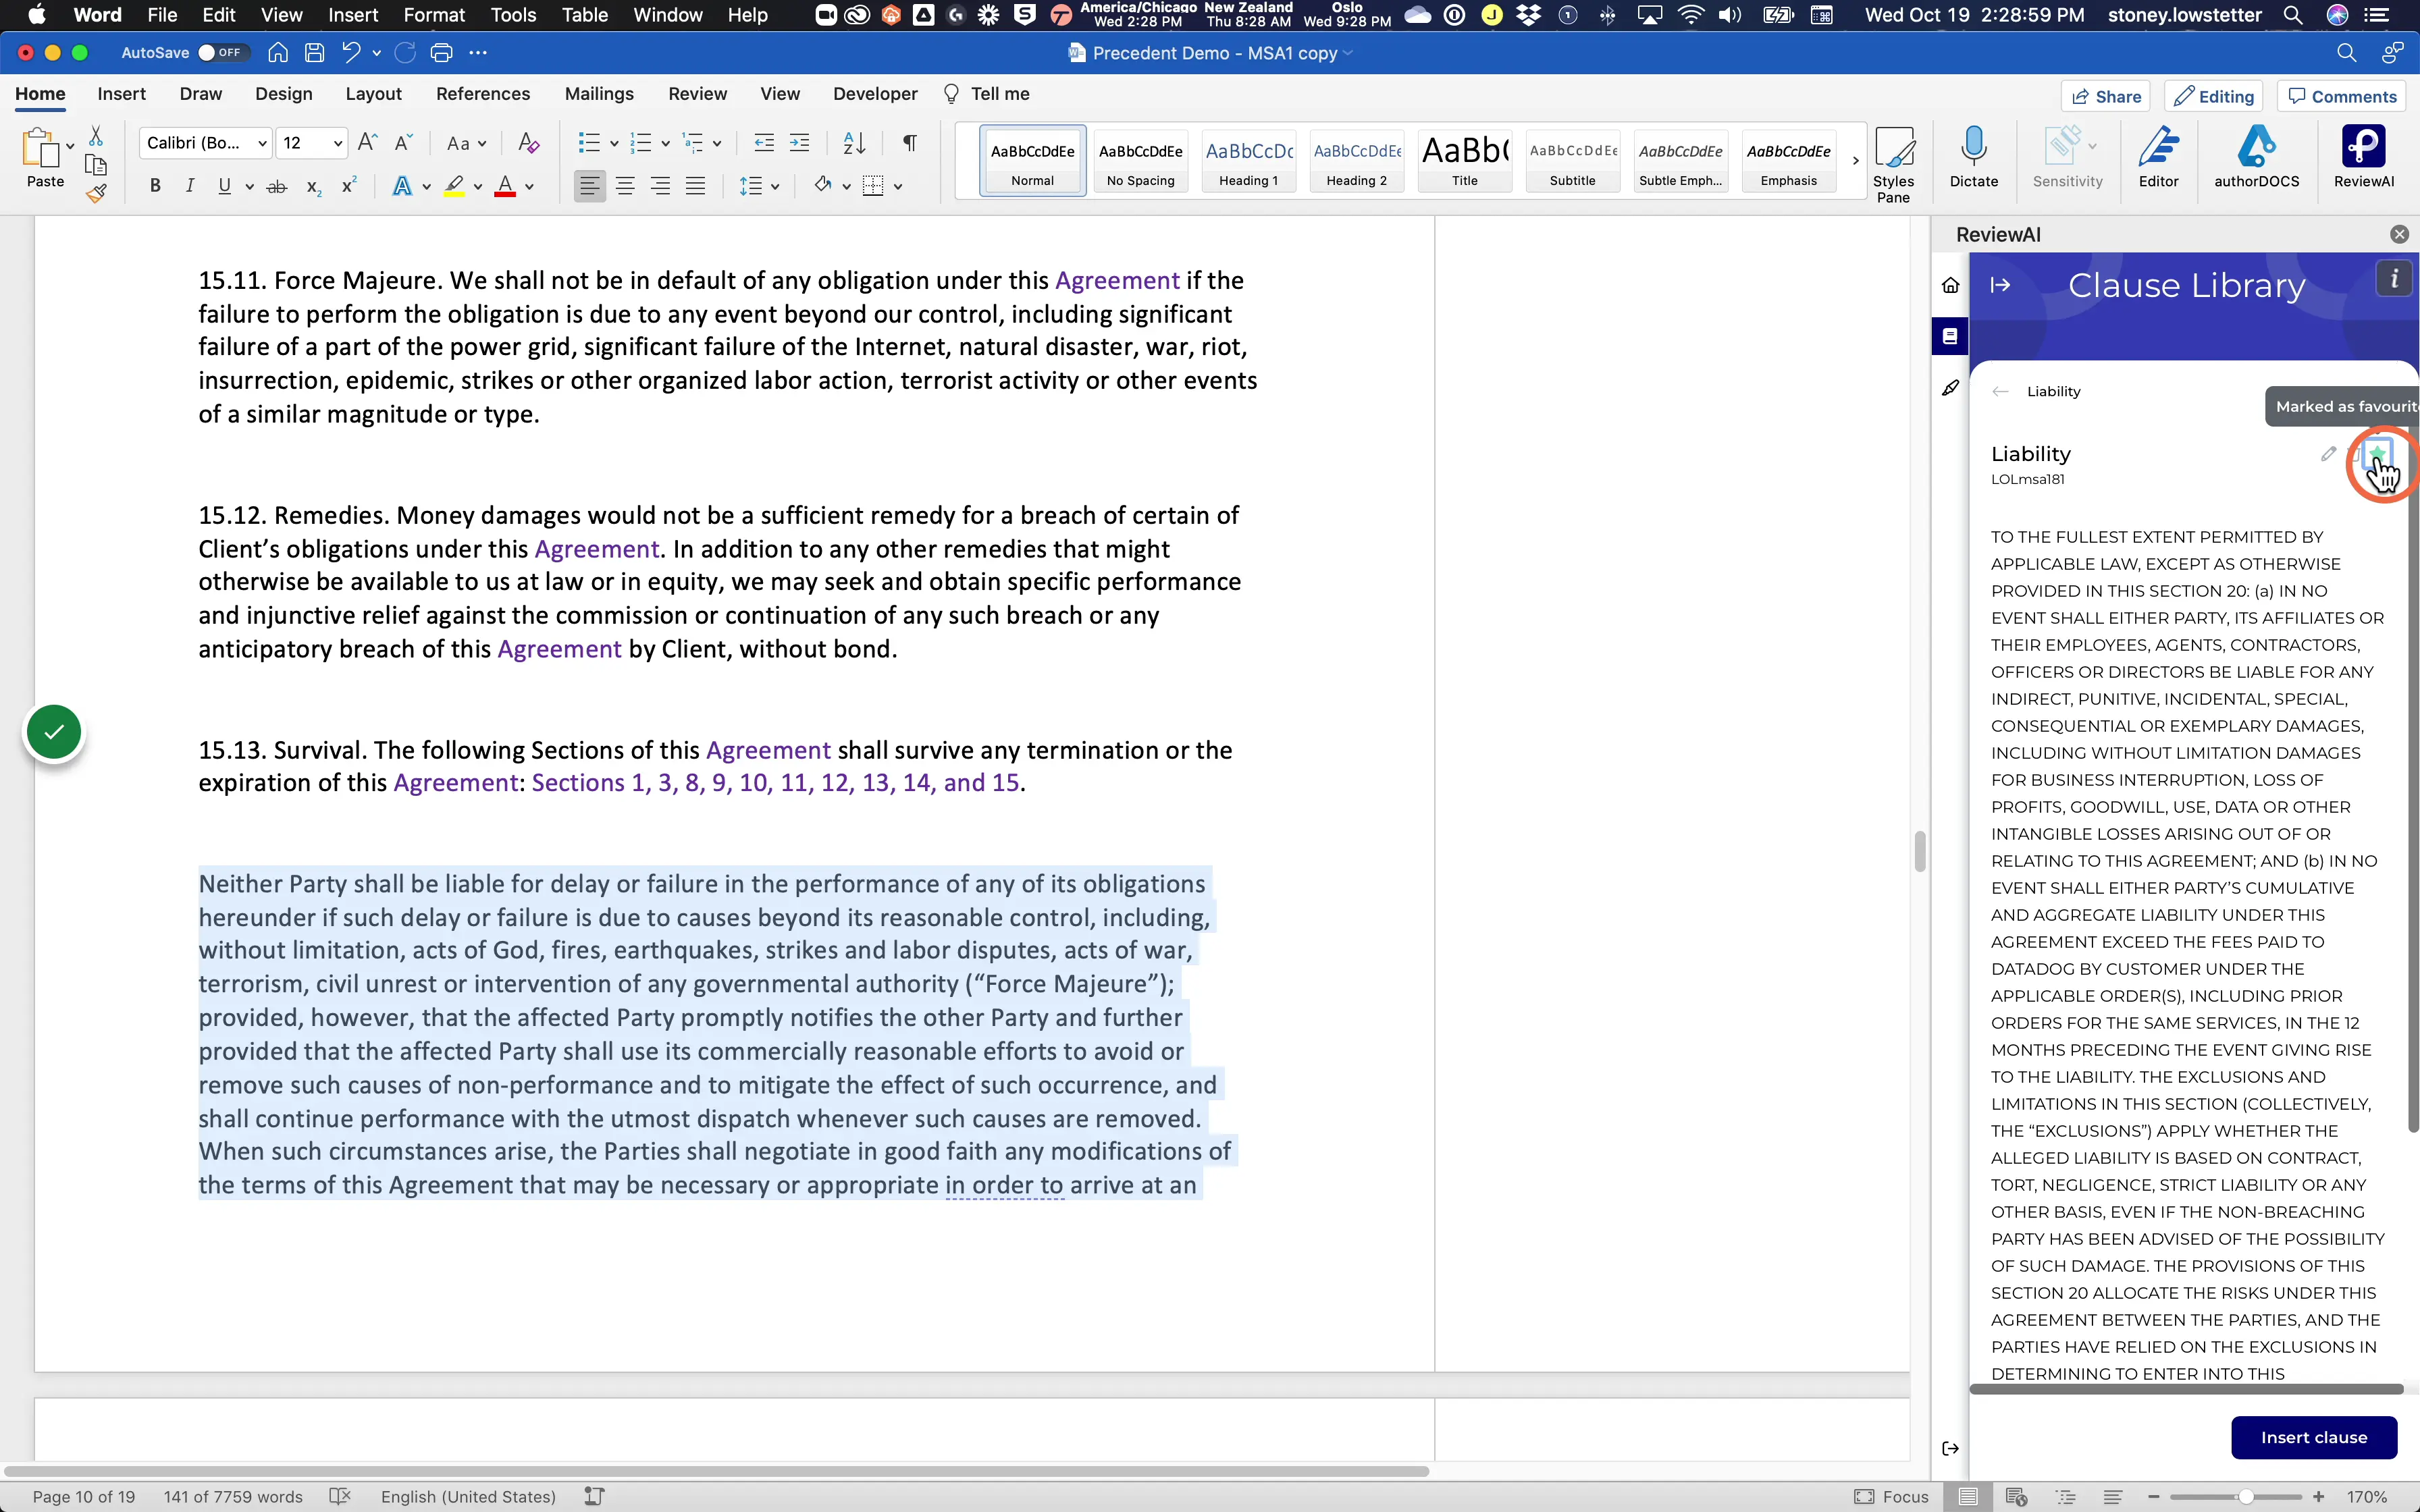Click the zoom slider in status bar

2236,1497
